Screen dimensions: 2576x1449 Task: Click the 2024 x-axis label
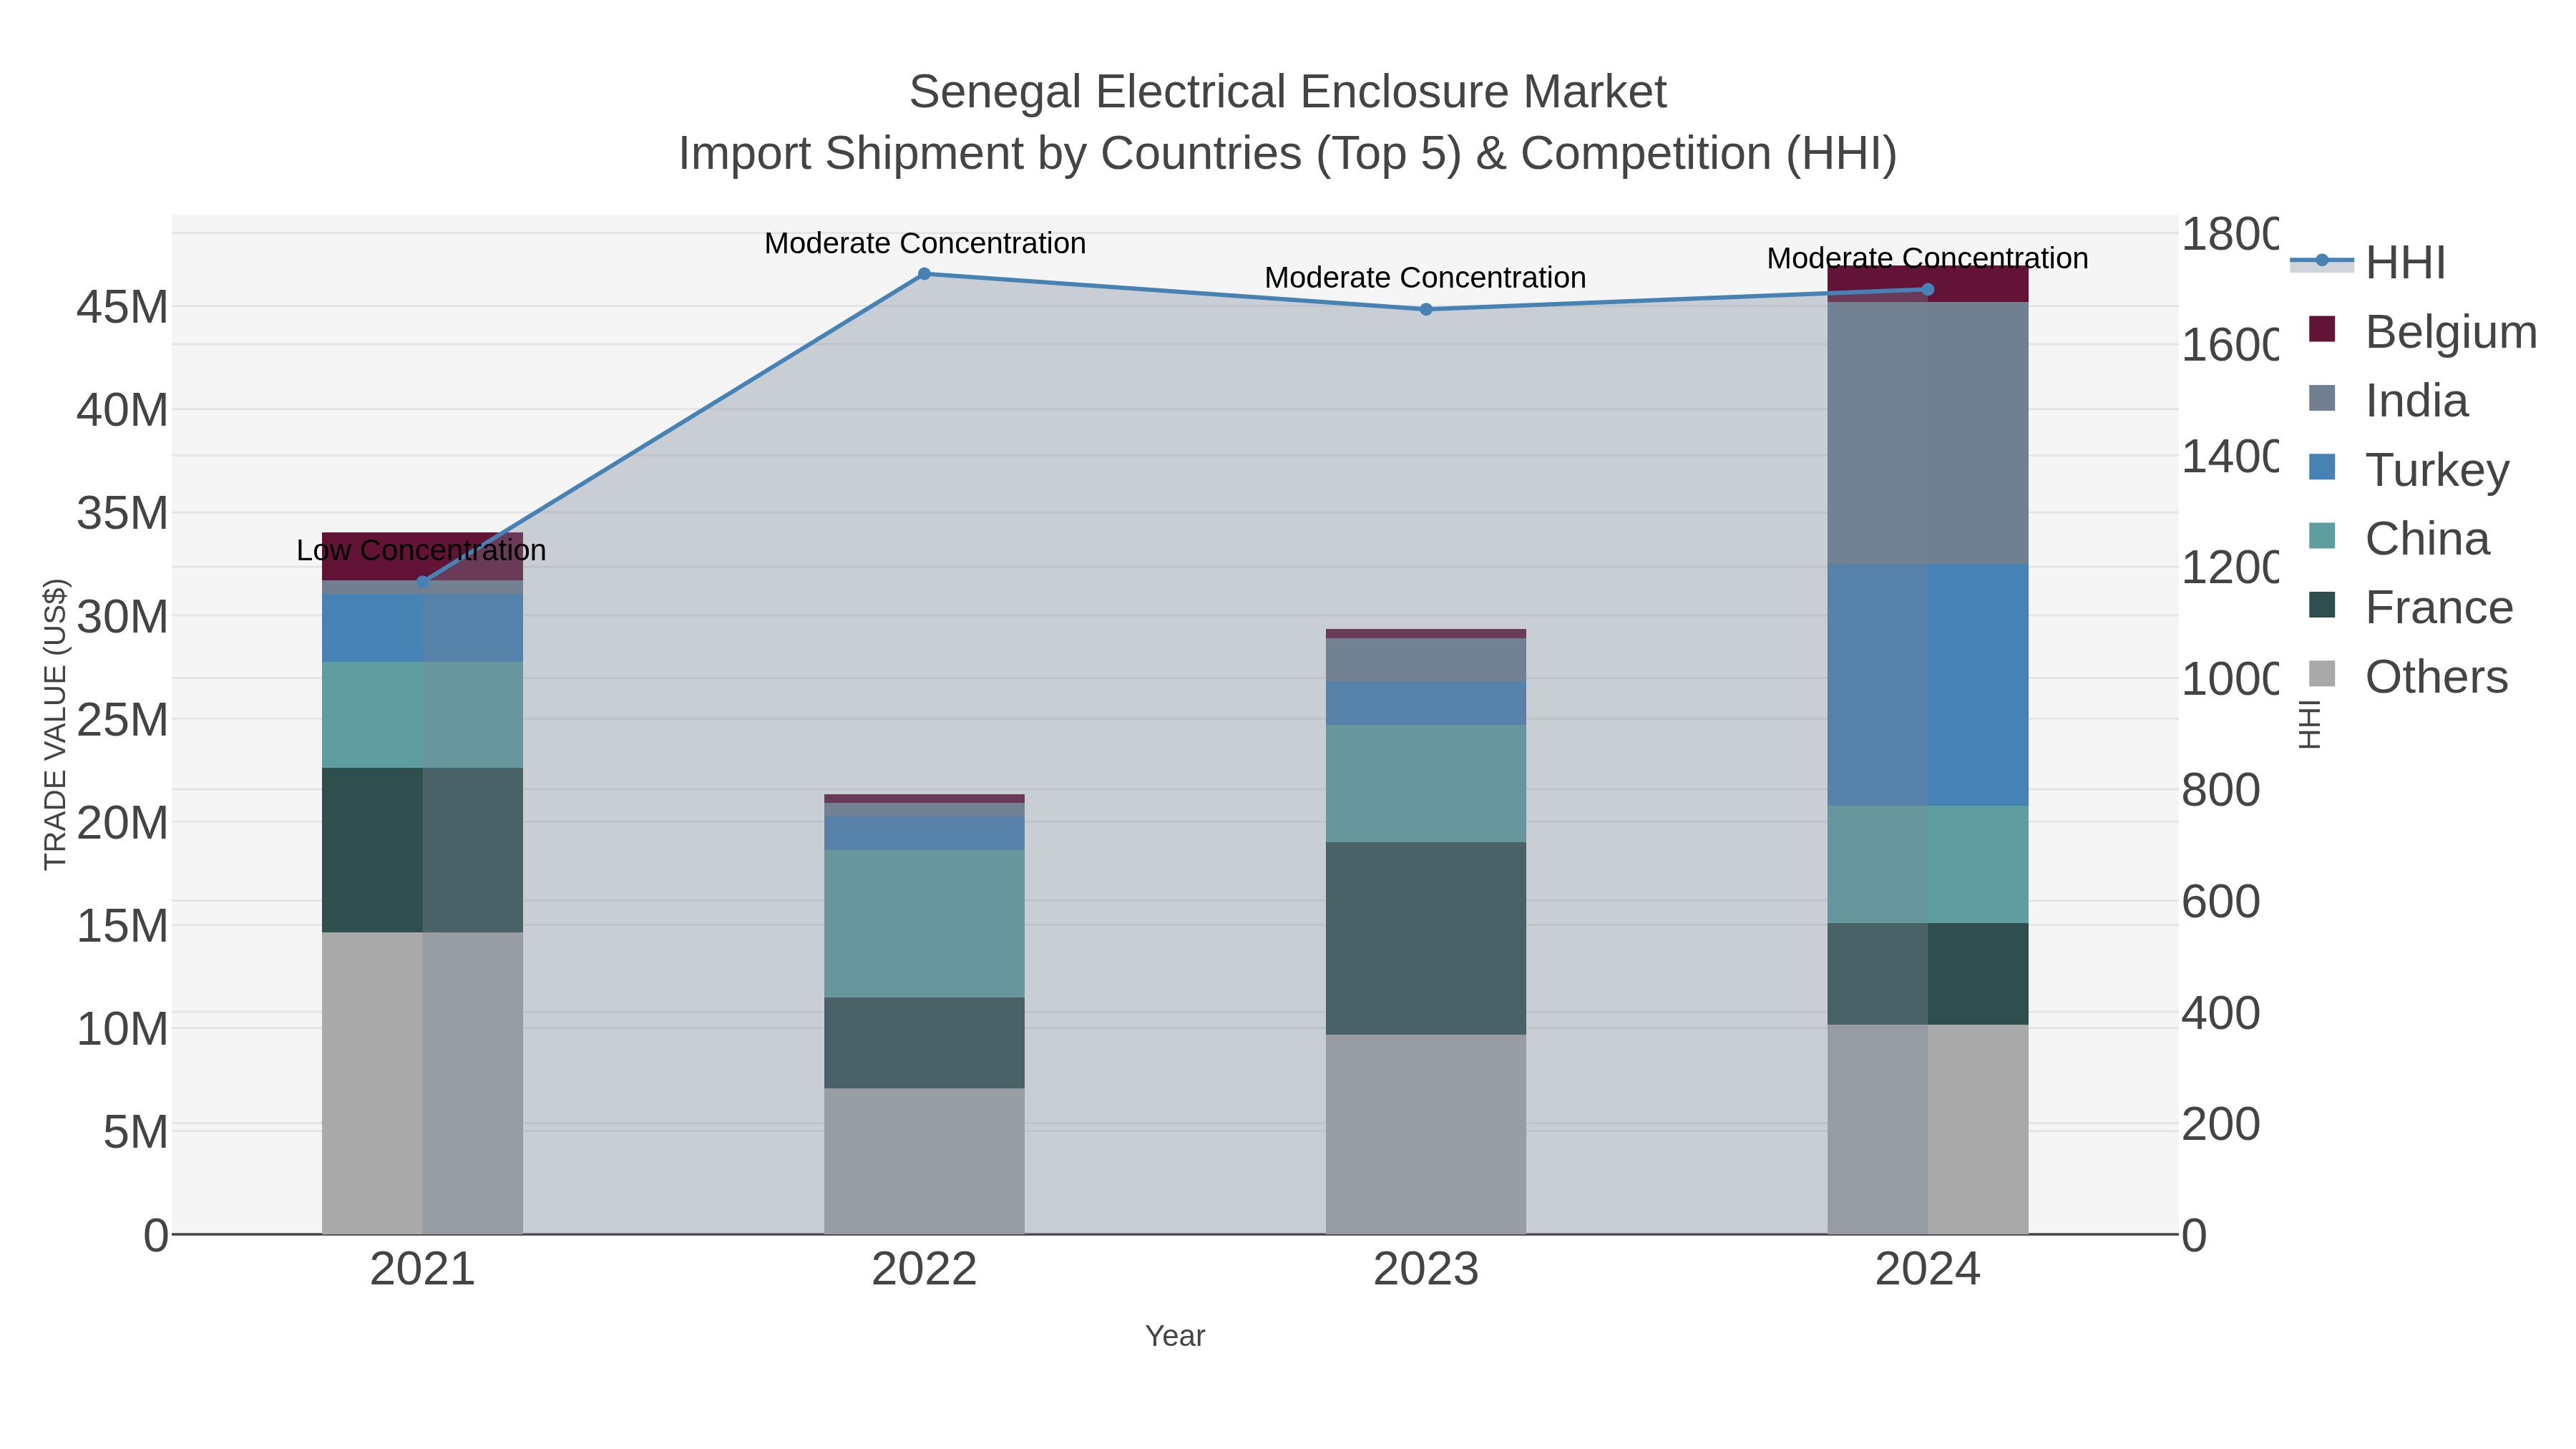(1928, 1270)
